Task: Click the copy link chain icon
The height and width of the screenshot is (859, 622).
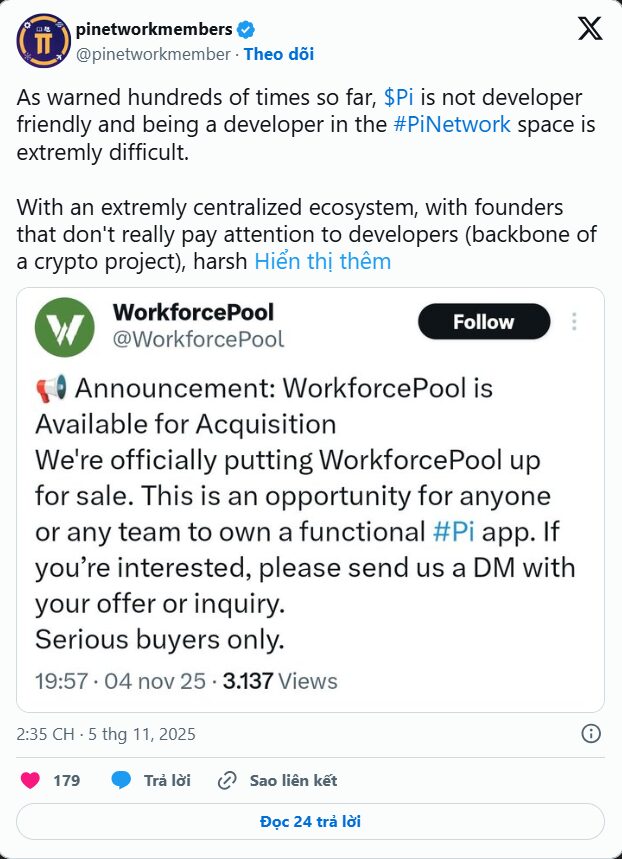Action: [x=227, y=780]
